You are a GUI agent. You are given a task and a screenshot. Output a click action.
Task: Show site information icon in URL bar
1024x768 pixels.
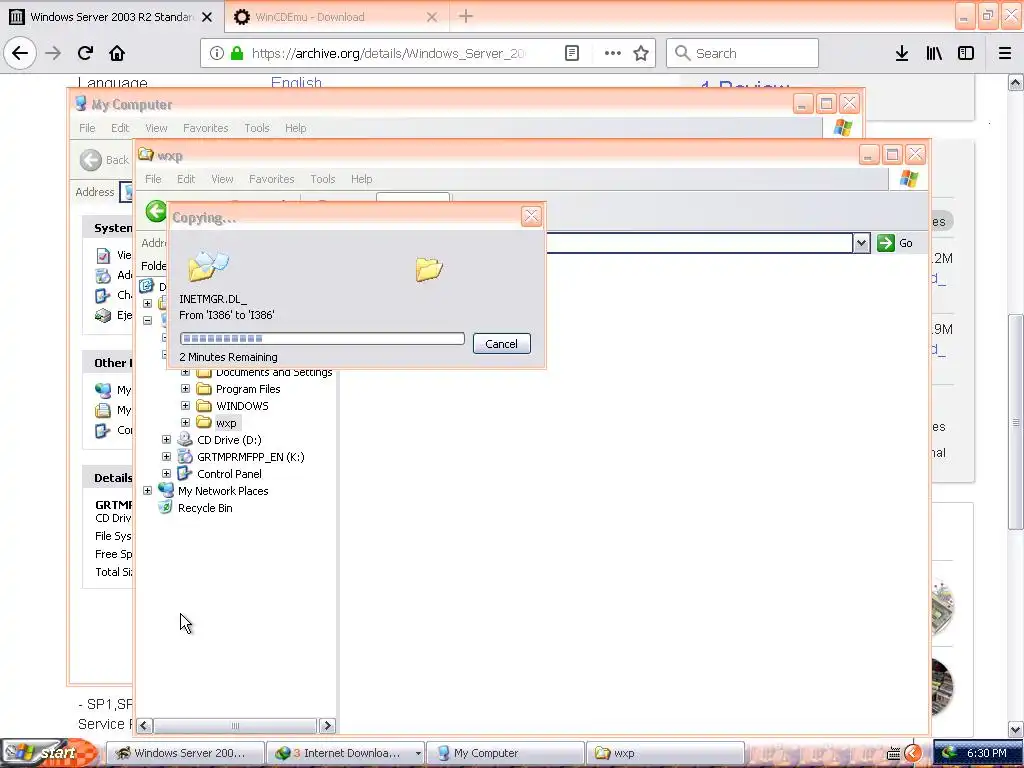tap(217, 53)
